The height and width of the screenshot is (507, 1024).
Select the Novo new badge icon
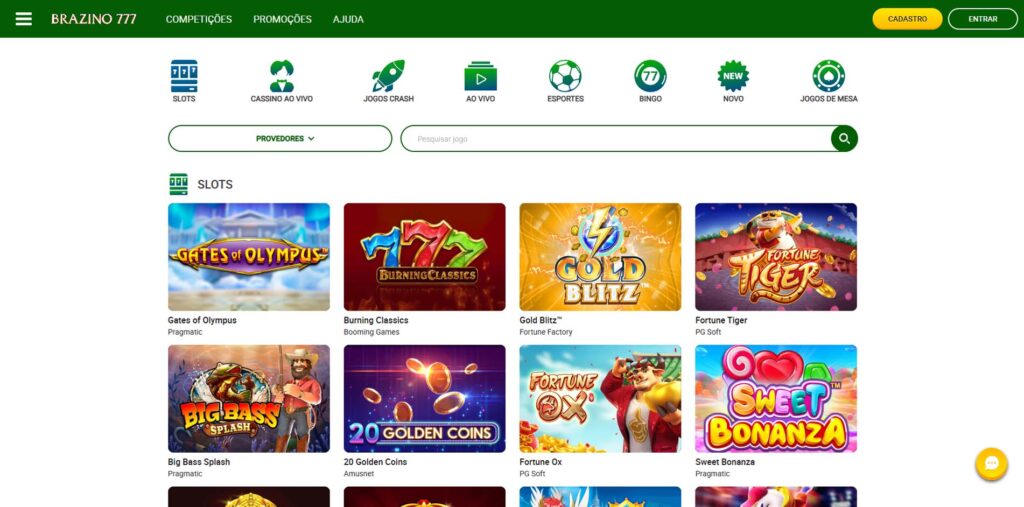(x=733, y=76)
